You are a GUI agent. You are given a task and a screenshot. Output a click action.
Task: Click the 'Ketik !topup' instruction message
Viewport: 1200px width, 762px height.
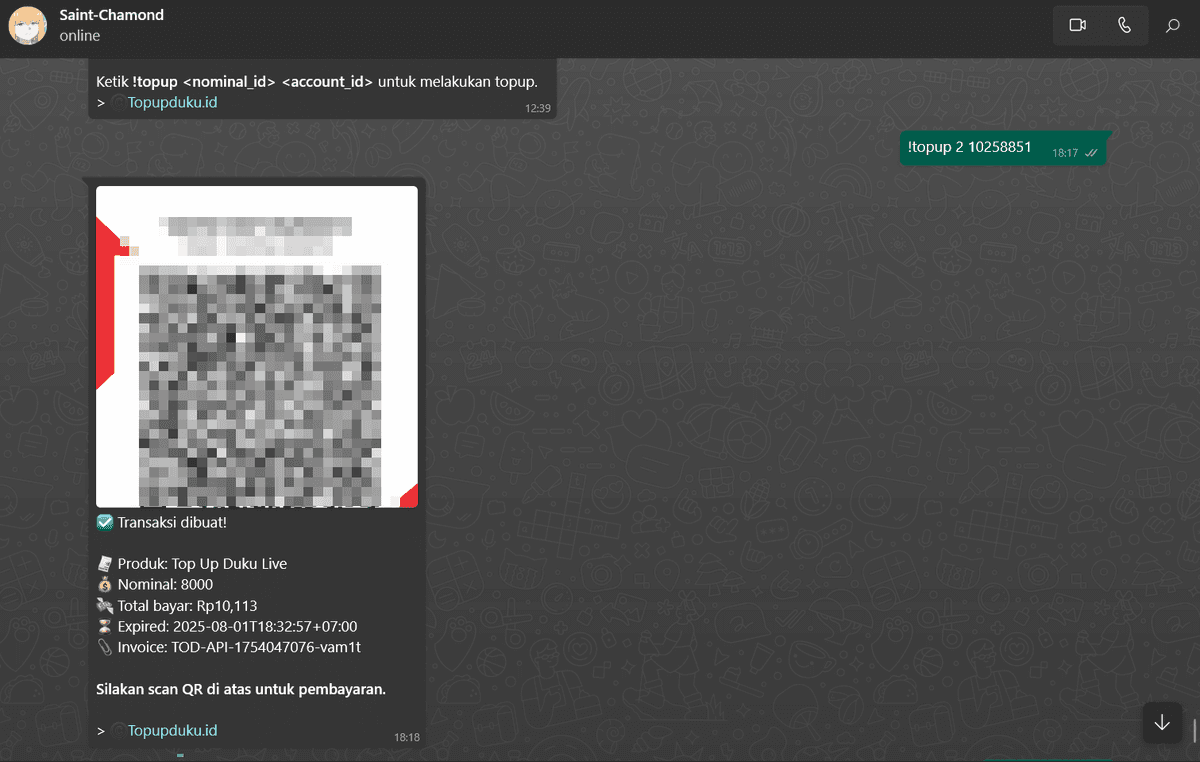[x=317, y=81]
